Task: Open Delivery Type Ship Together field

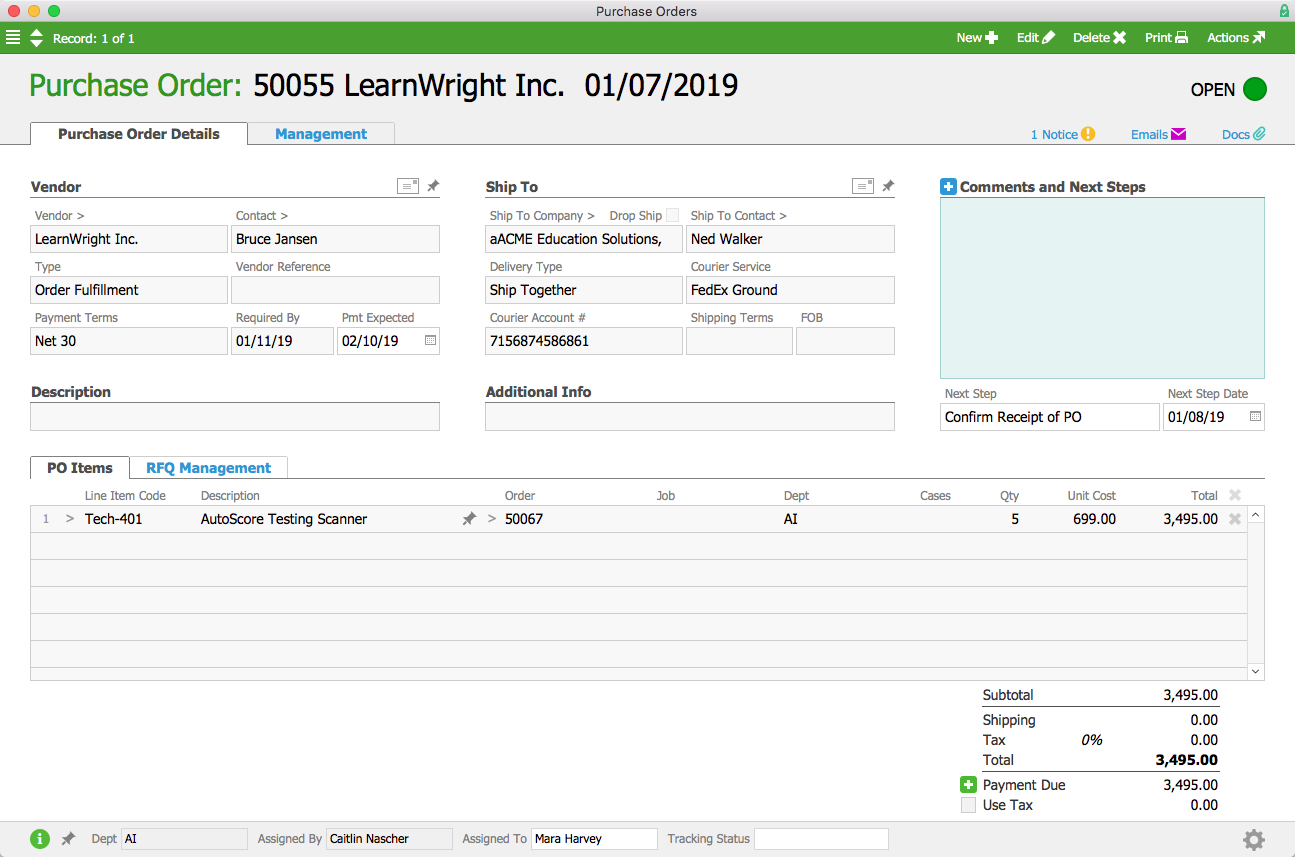Action: coord(584,290)
